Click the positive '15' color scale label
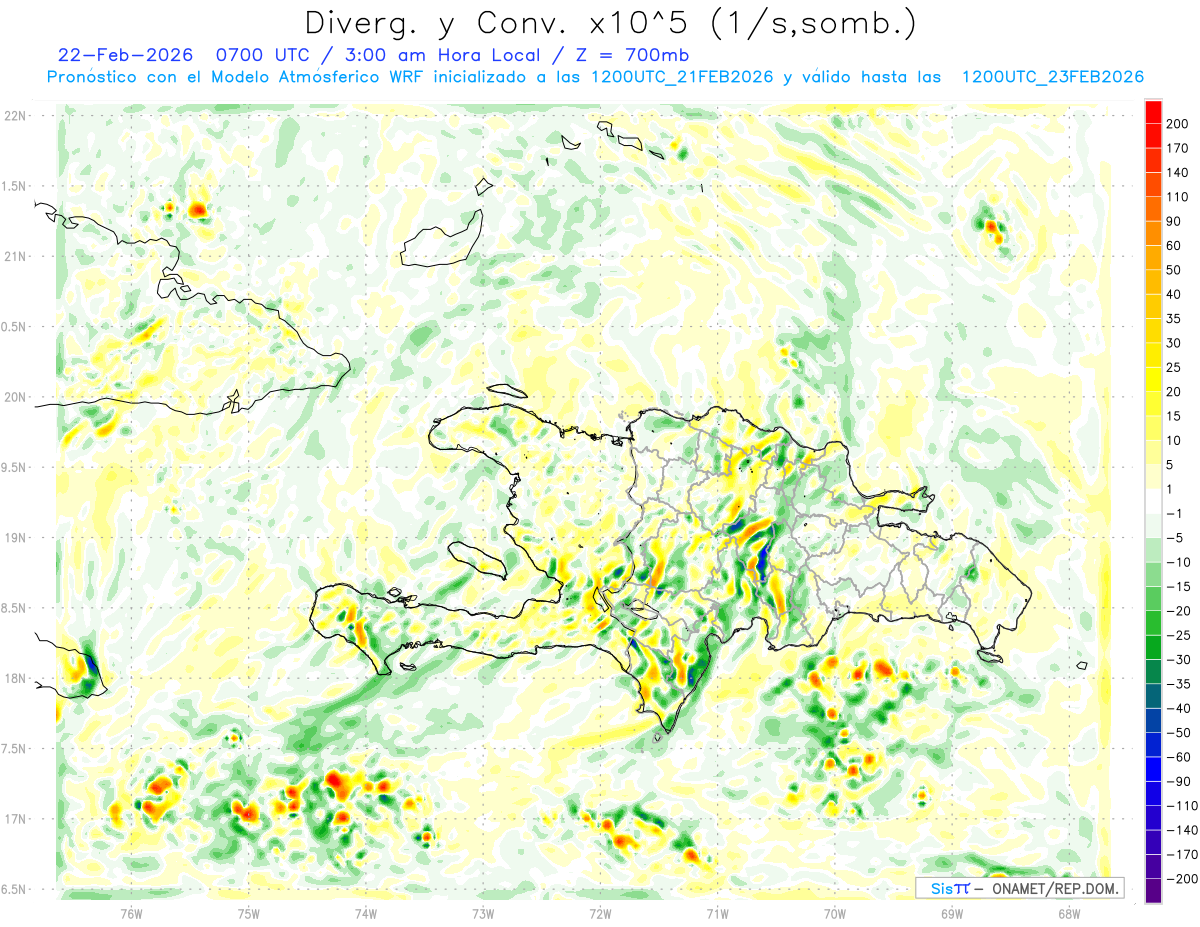 coord(1174,416)
